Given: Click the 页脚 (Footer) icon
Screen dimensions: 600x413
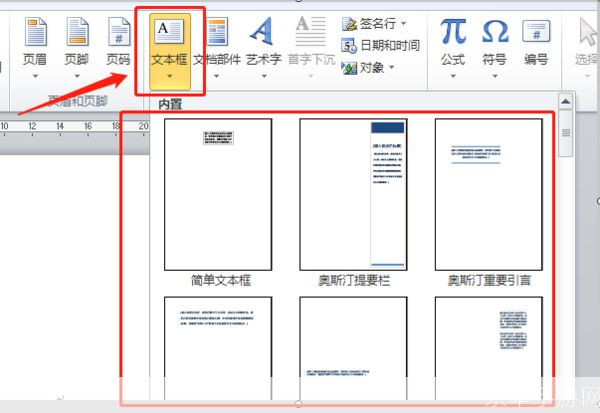Looking at the screenshot, I should pos(77,31).
